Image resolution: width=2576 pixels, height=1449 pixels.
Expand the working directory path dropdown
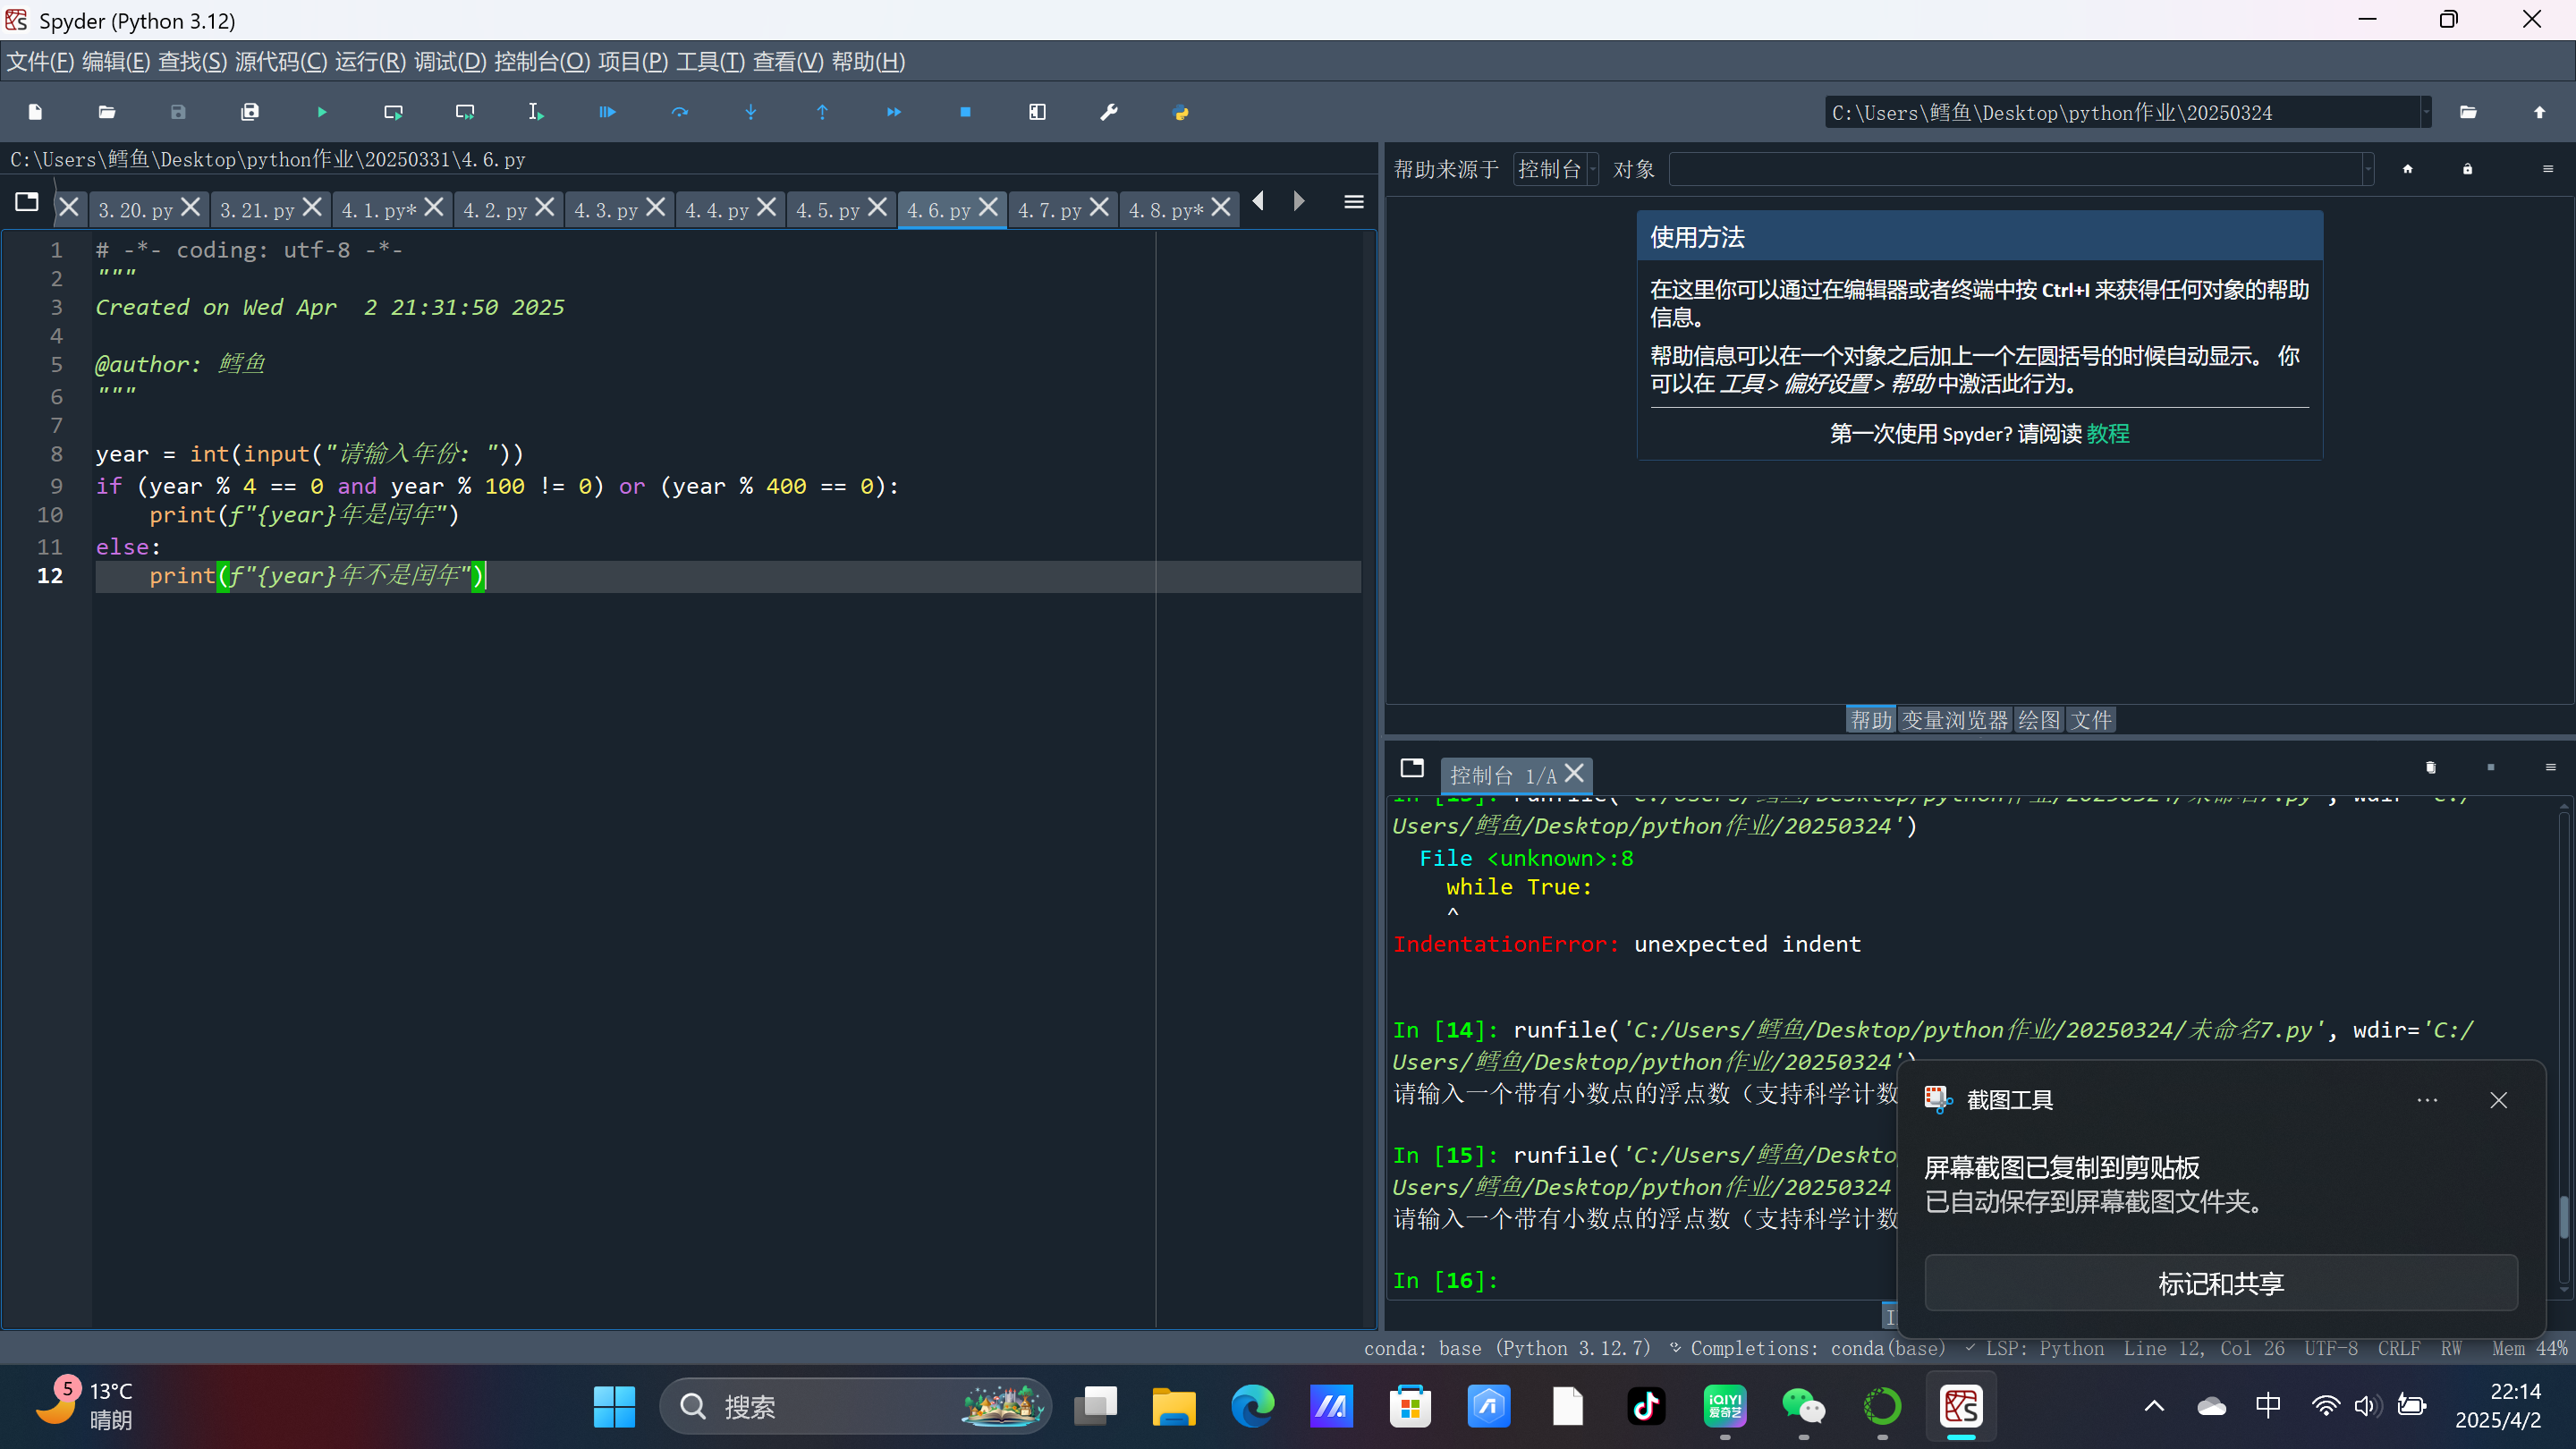[2425, 113]
